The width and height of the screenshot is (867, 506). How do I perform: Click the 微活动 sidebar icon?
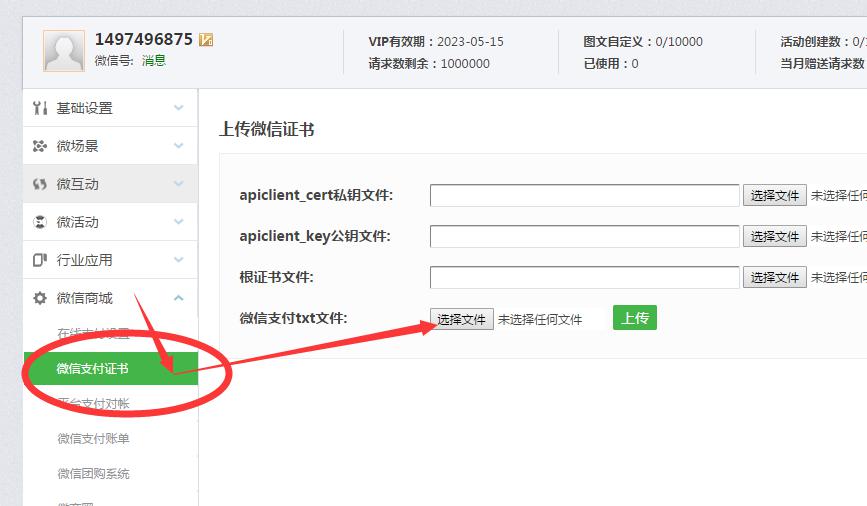40,222
